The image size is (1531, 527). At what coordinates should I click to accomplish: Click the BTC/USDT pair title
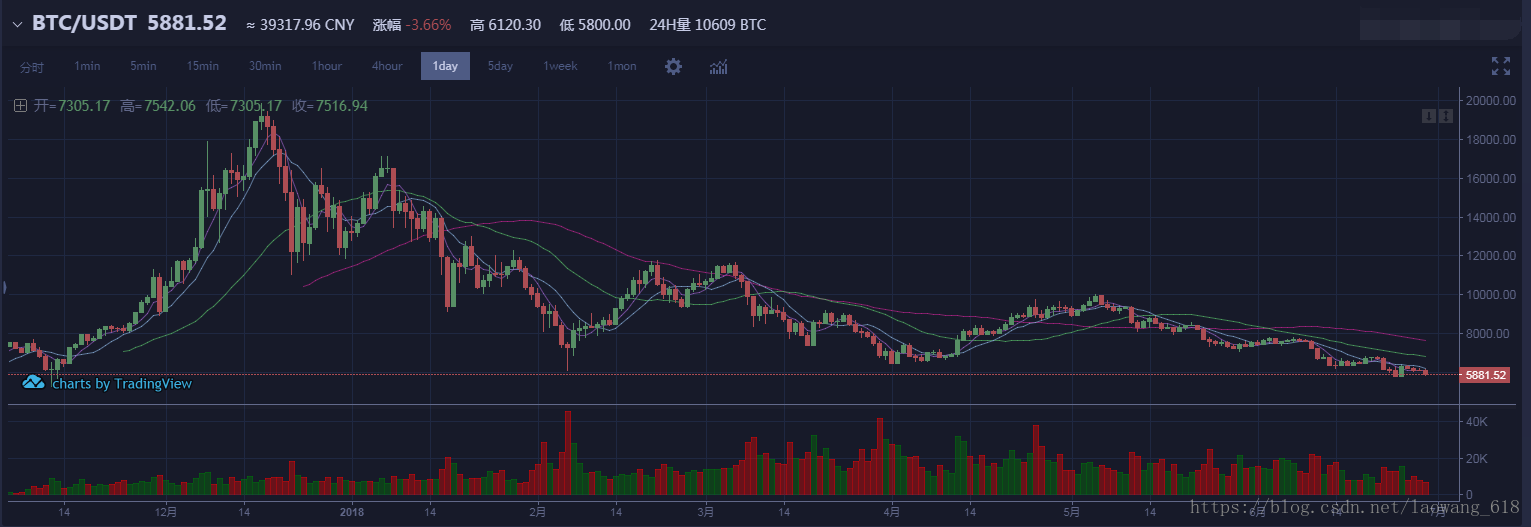click(x=83, y=23)
